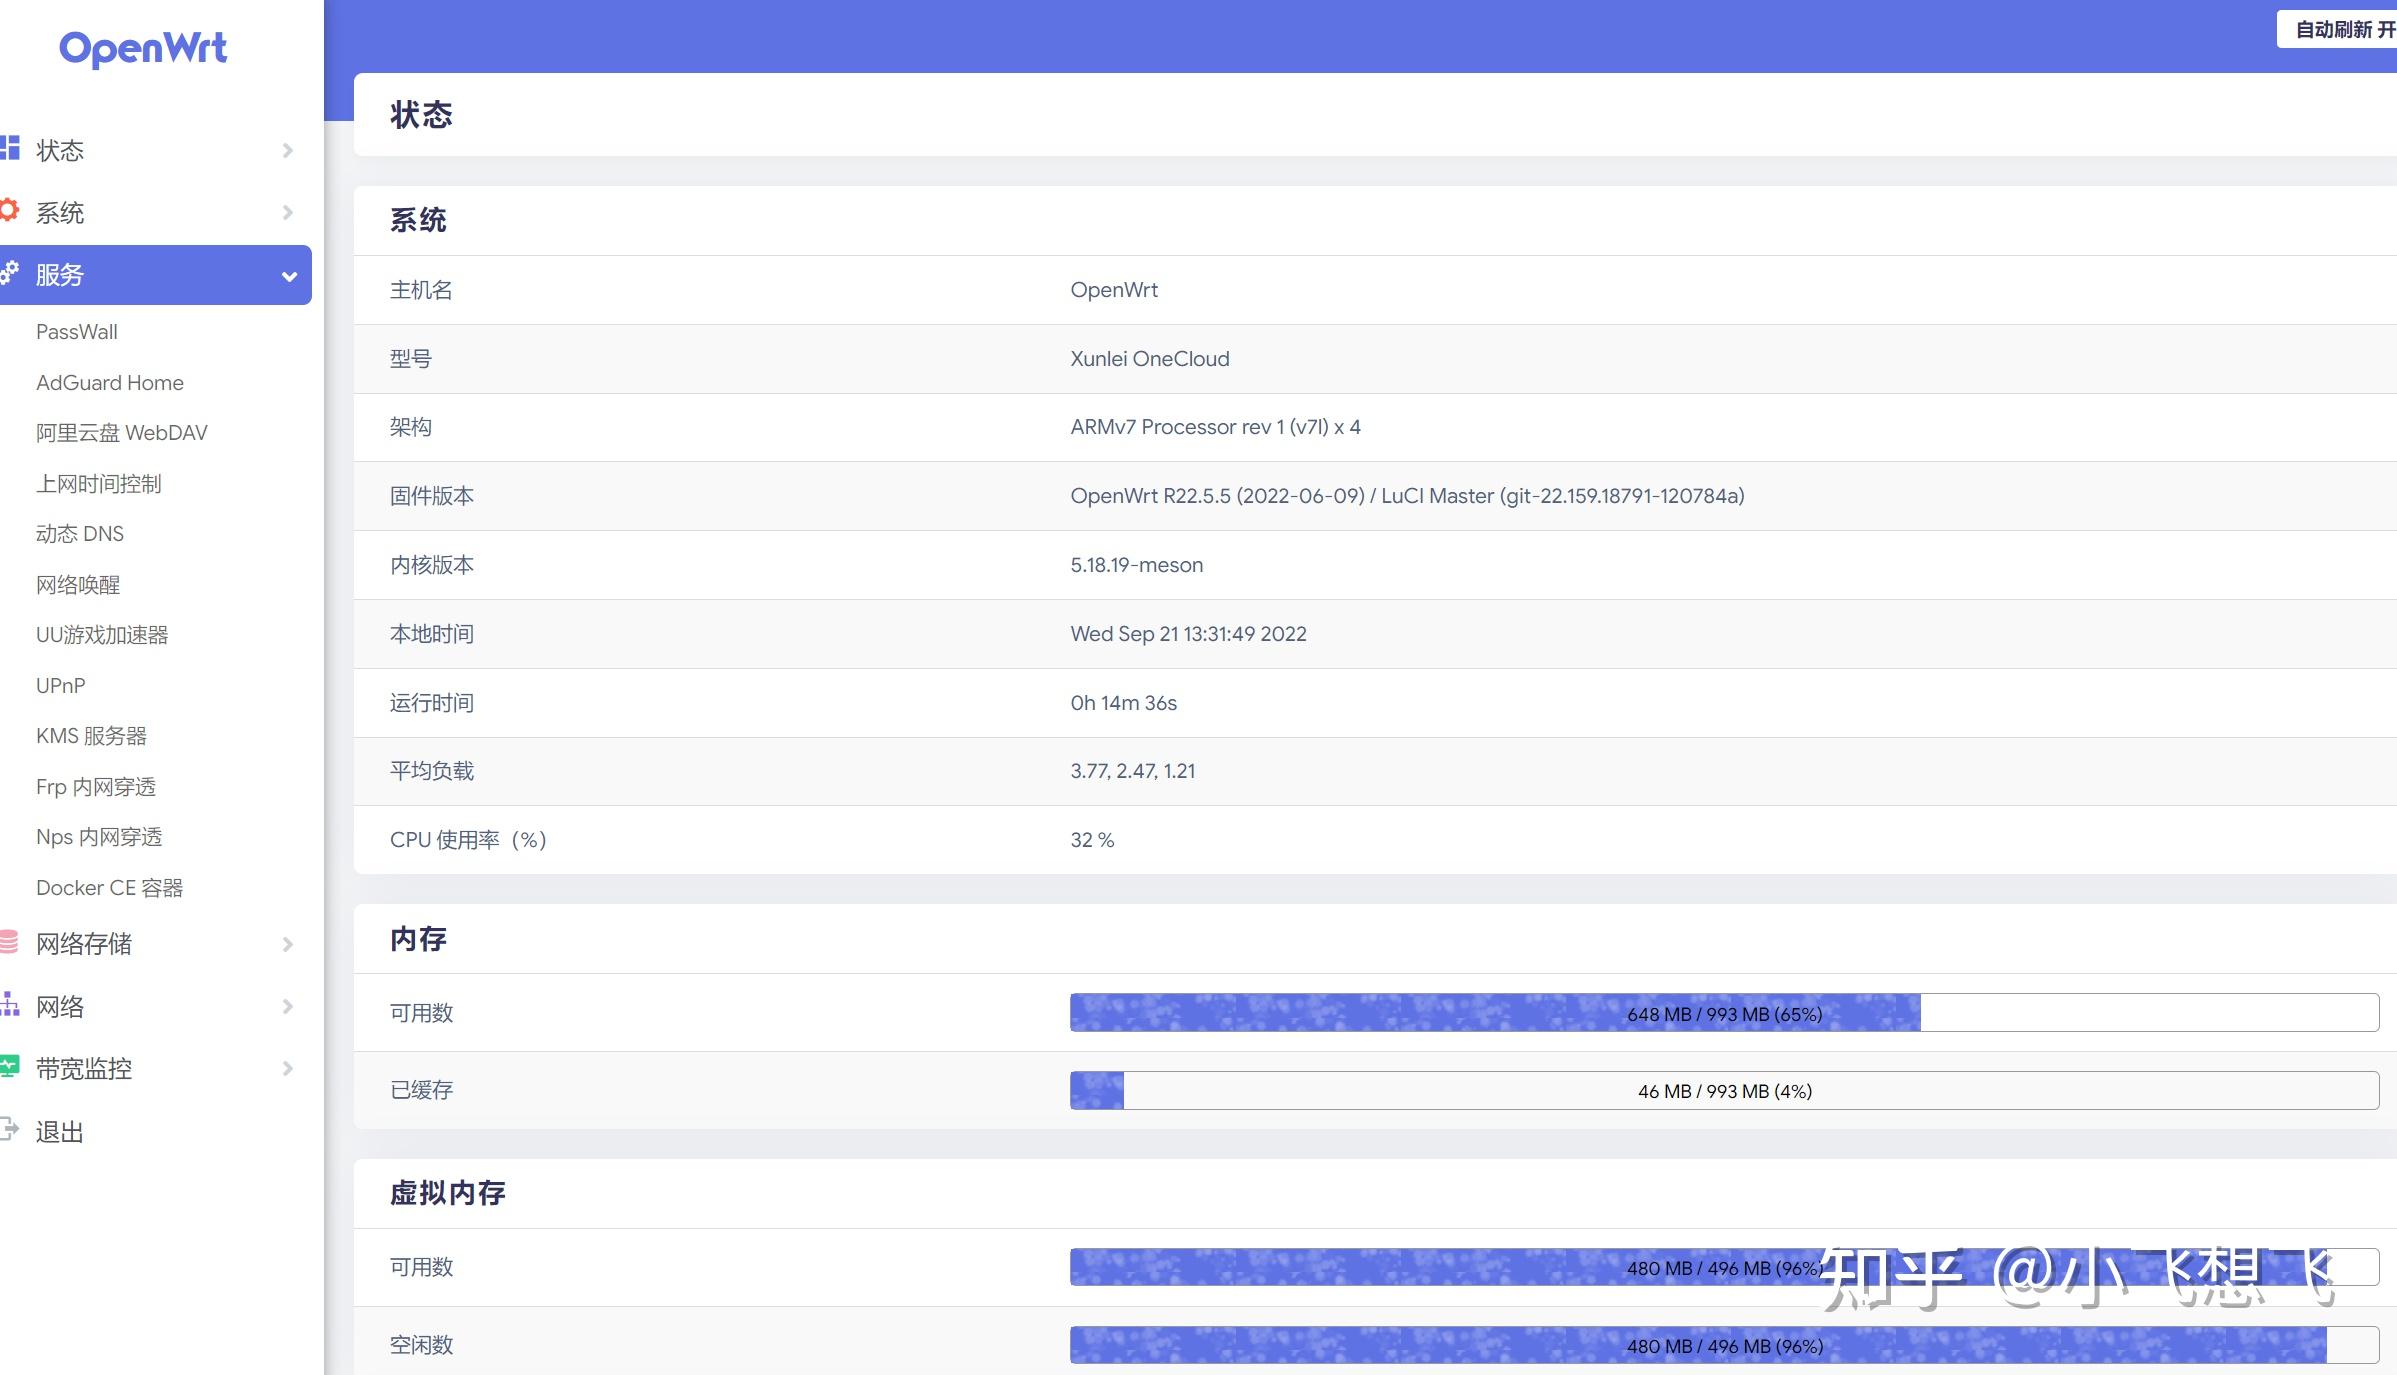Expand the 系统 menu chevron
The image size is (2397, 1375).
(x=288, y=211)
